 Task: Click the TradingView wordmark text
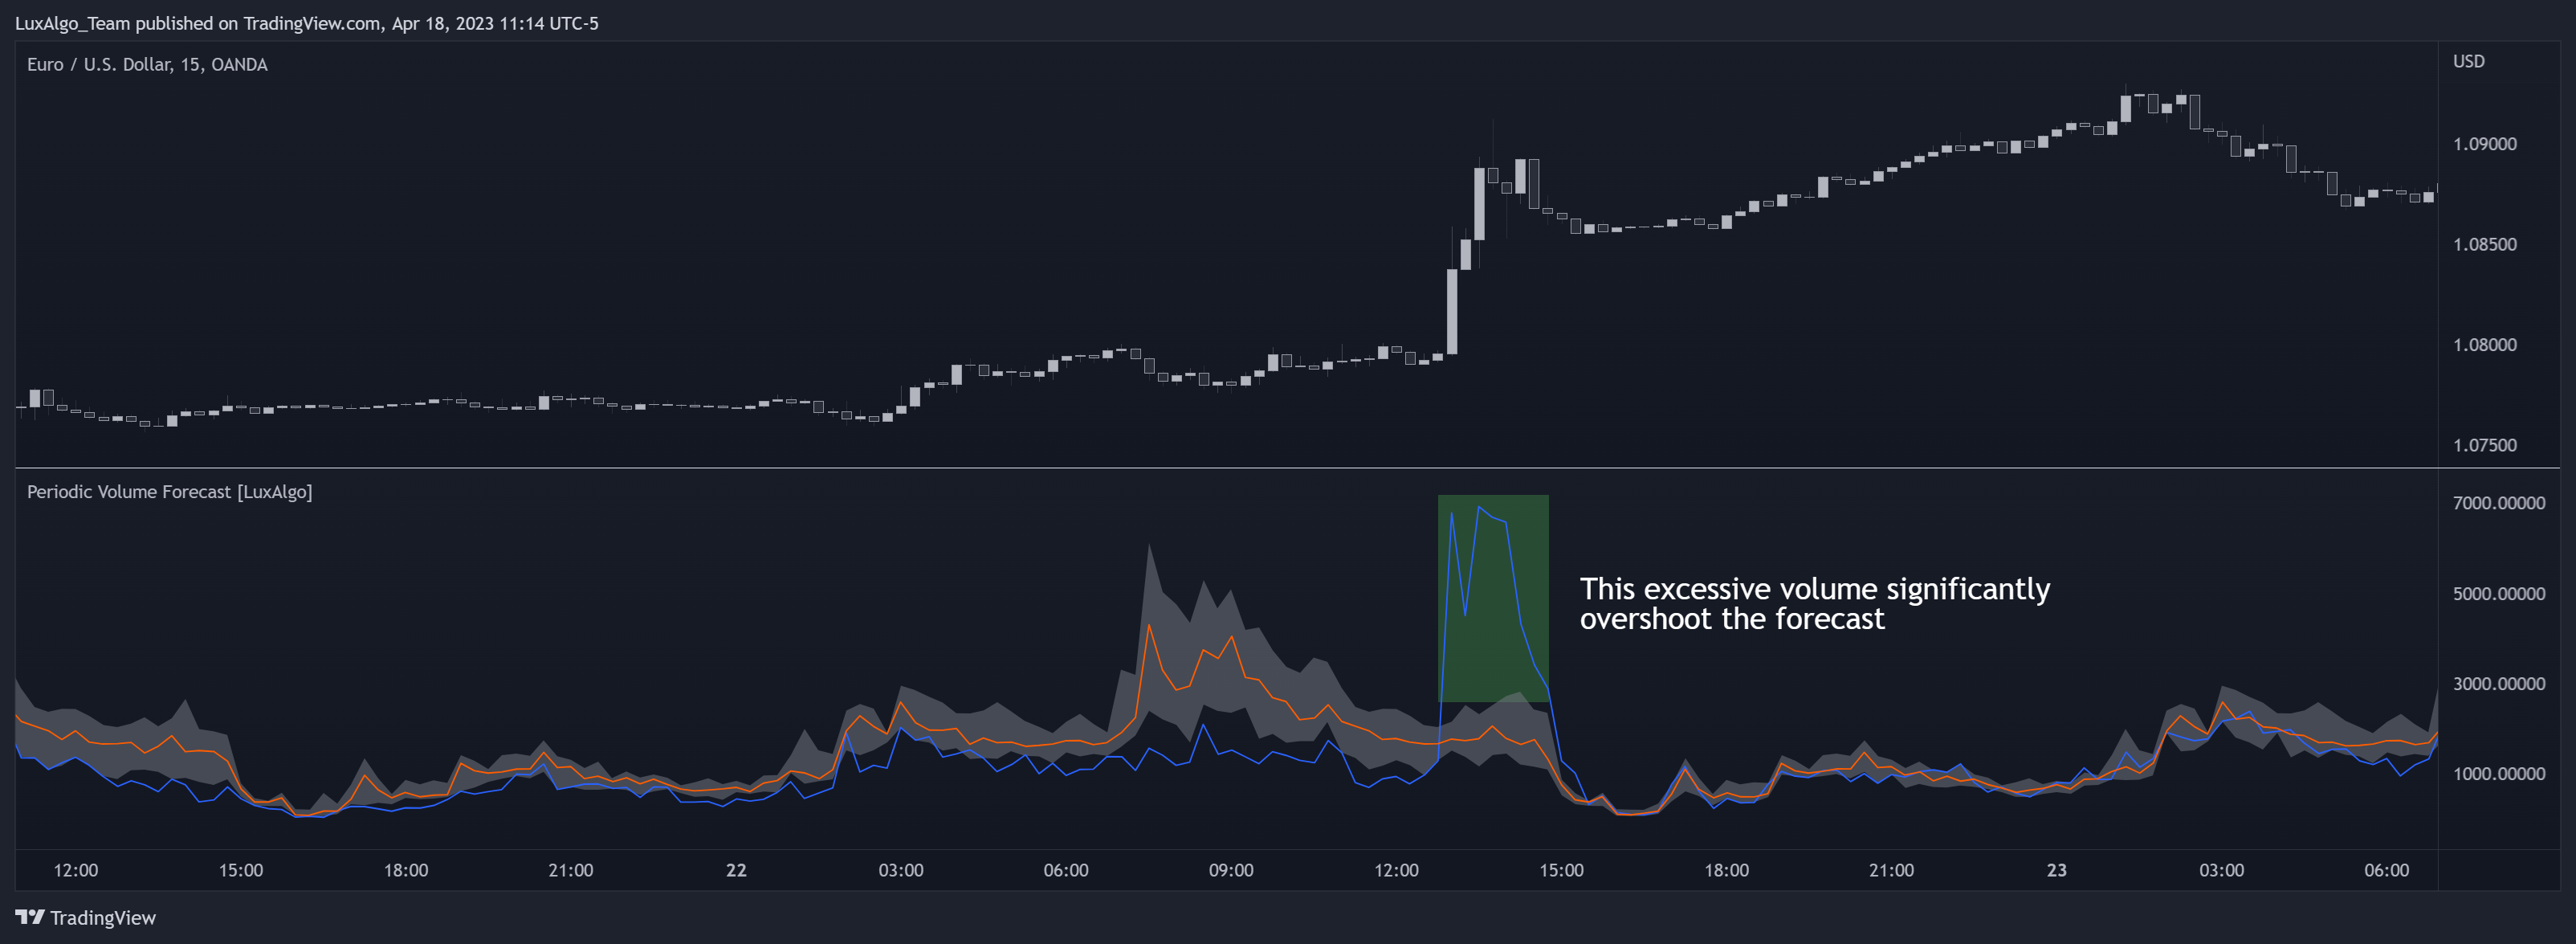pyautogui.click(x=103, y=918)
